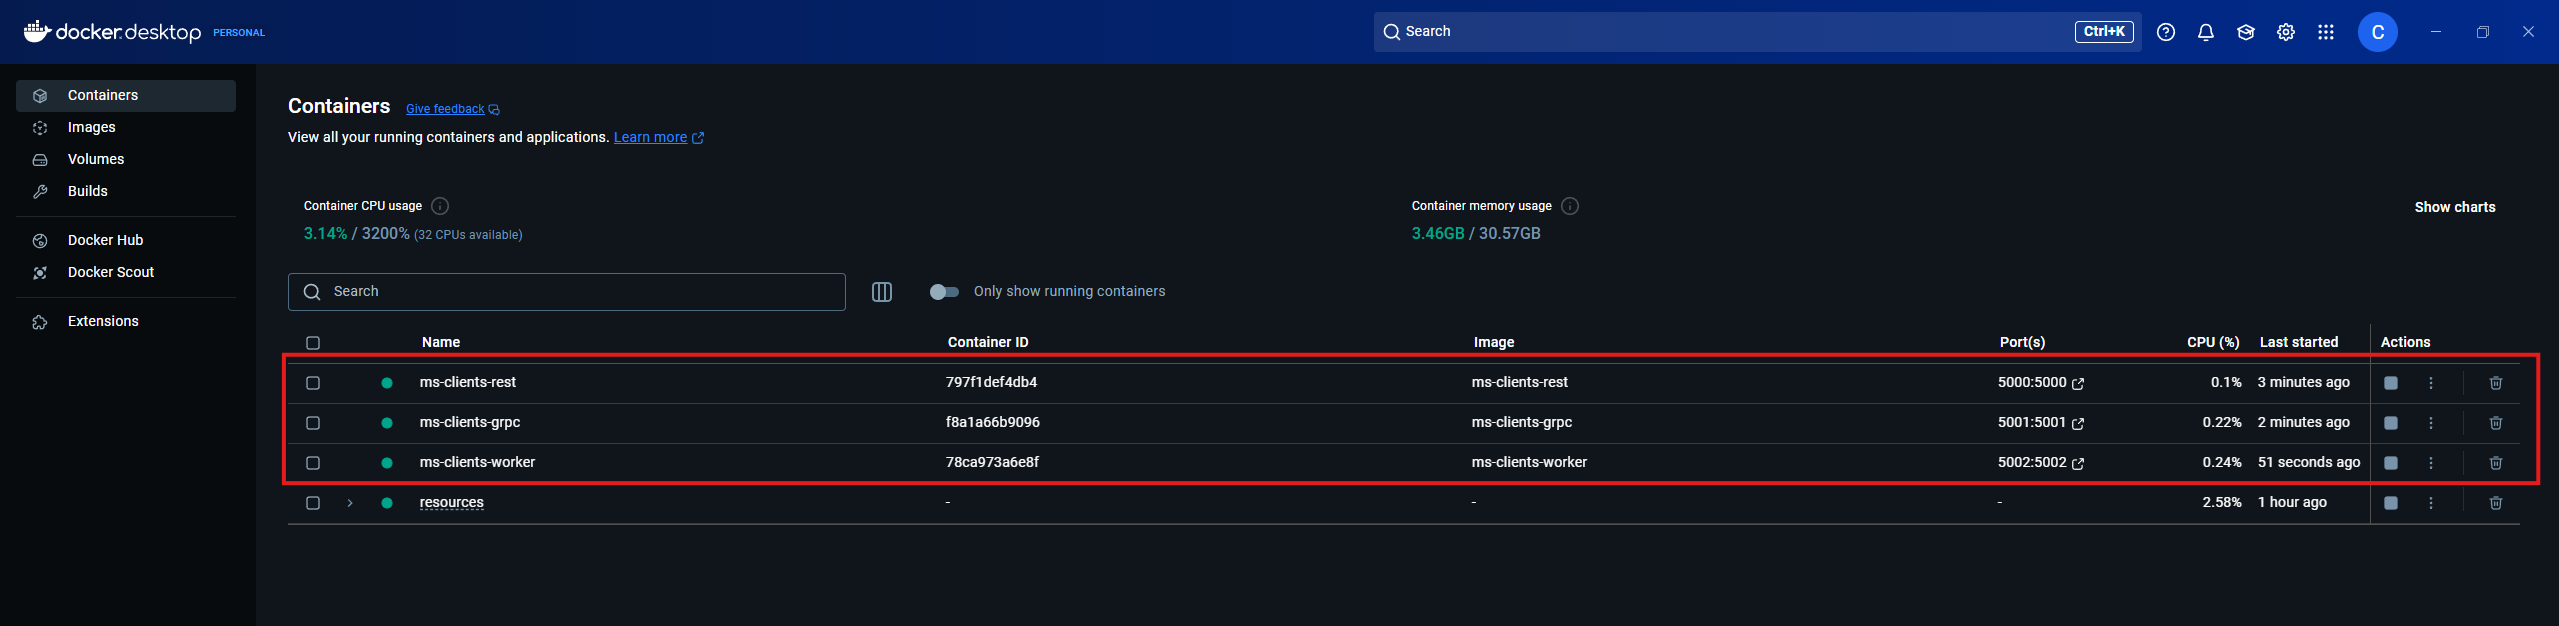This screenshot has width=2559, height=626.
Task: Click the memory usage info icon
Action: (x=1570, y=206)
